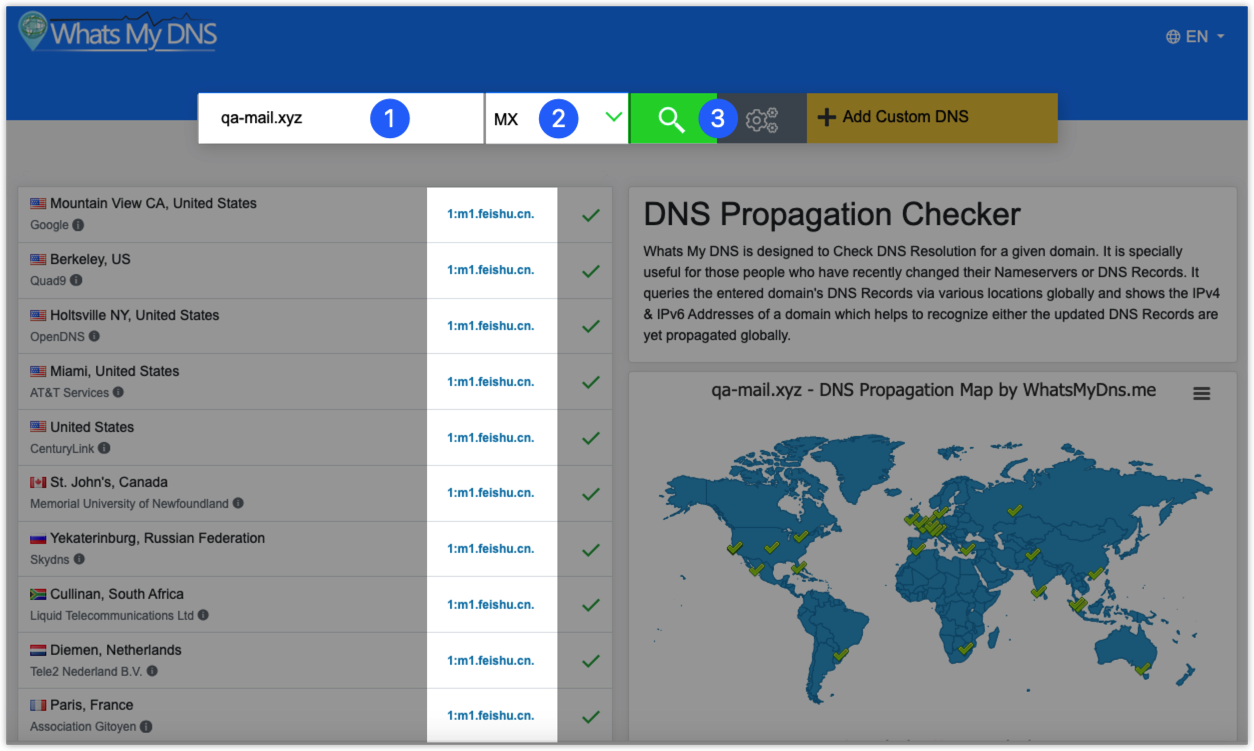The width and height of the screenshot is (1254, 751).
Task: Open the MX result for Holtsville NY
Action: coord(491,326)
